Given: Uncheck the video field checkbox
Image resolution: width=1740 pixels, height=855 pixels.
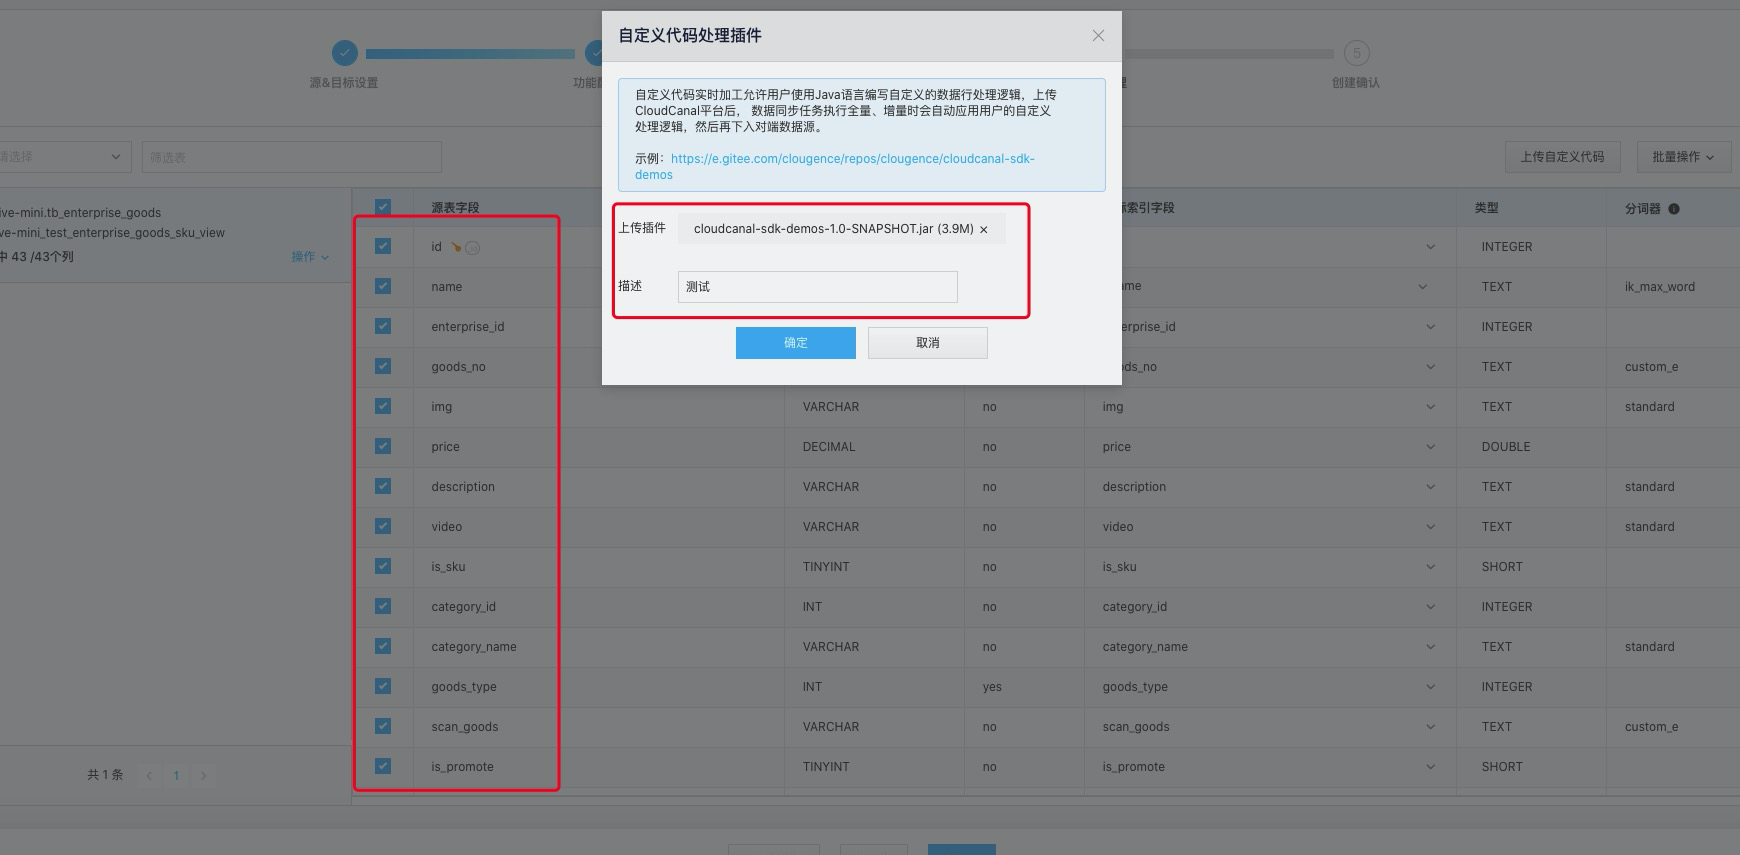Looking at the screenshot, I should [383, 526].
